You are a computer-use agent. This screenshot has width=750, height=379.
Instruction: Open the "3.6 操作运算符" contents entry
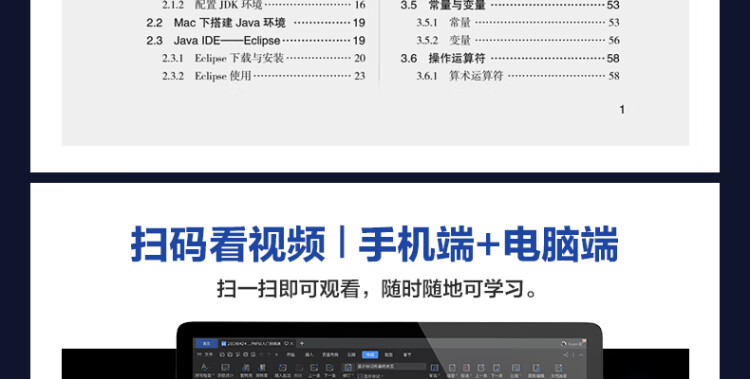pos(510,58)
